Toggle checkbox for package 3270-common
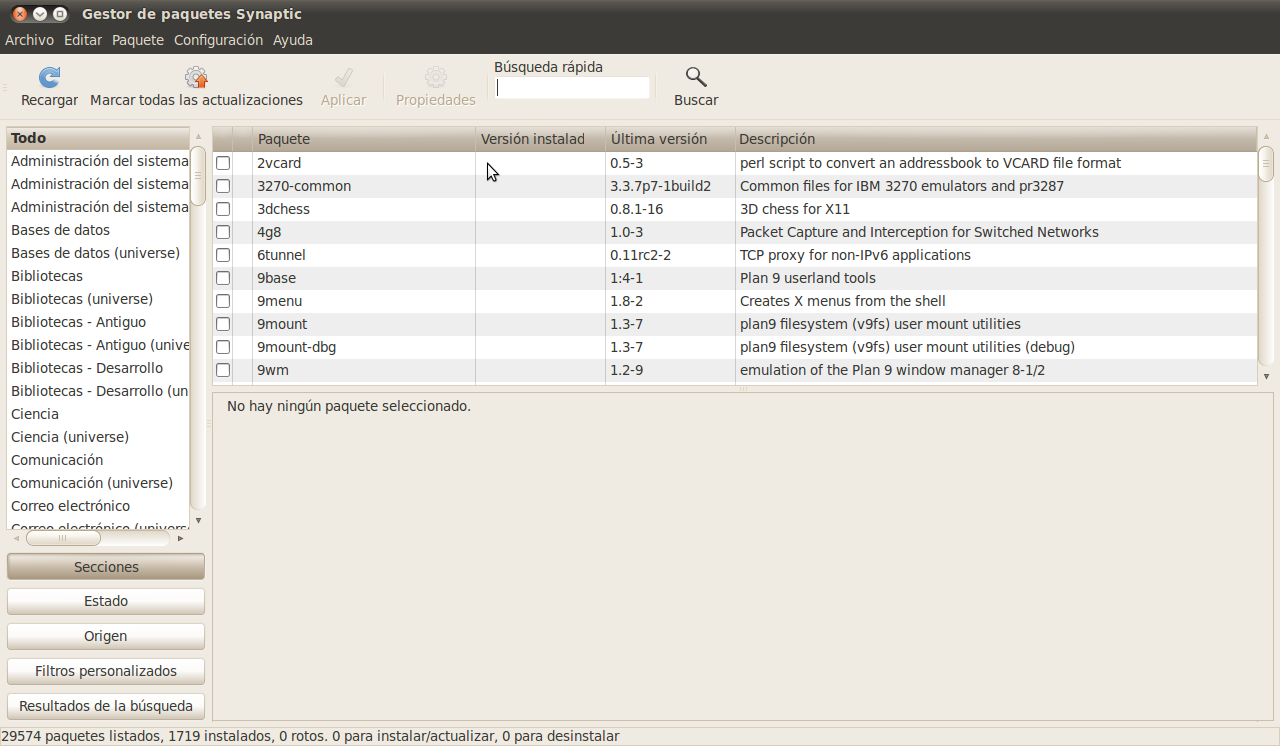 pos(223,186)
